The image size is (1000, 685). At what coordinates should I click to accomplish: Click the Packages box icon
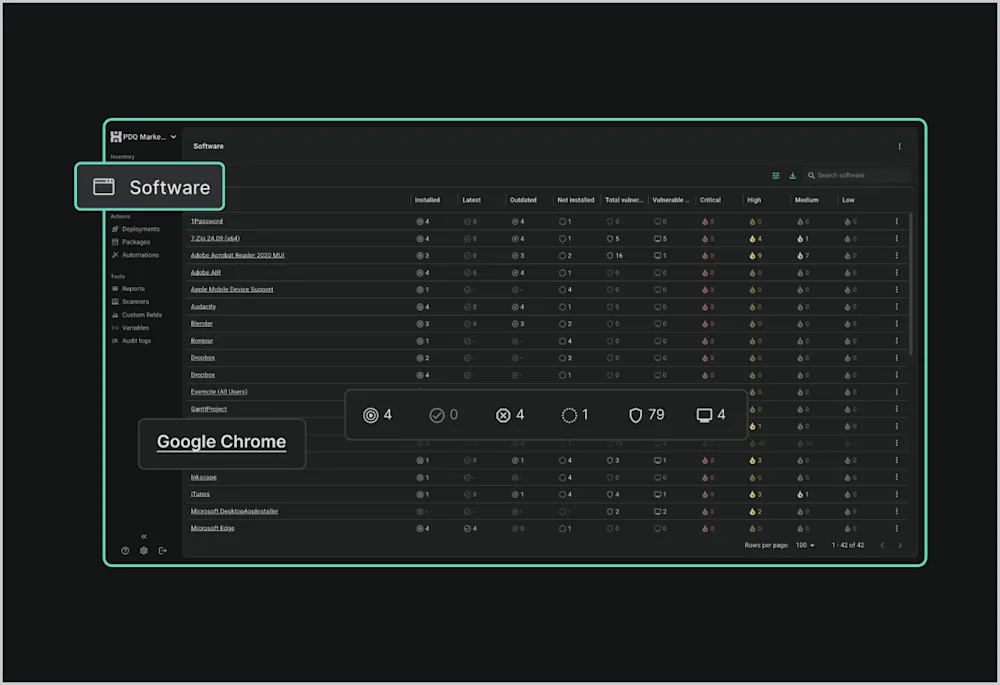point(115,242)
